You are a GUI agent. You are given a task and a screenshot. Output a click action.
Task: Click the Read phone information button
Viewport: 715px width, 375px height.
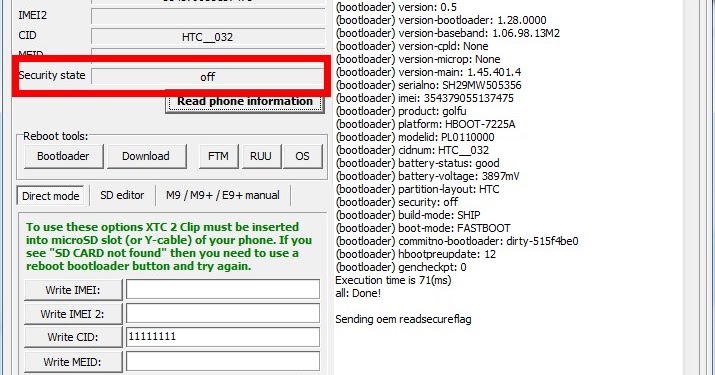(245, 101)
